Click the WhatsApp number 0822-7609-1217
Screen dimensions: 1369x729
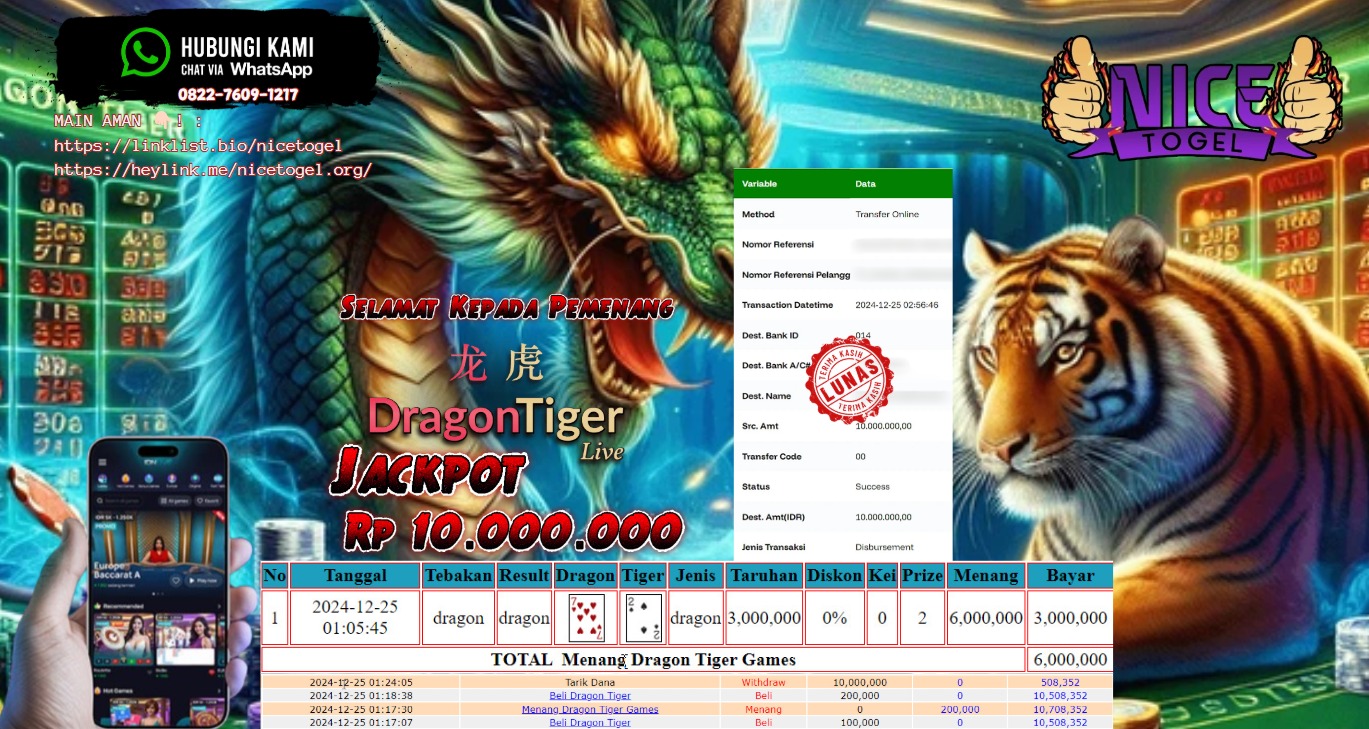[238, 95]
